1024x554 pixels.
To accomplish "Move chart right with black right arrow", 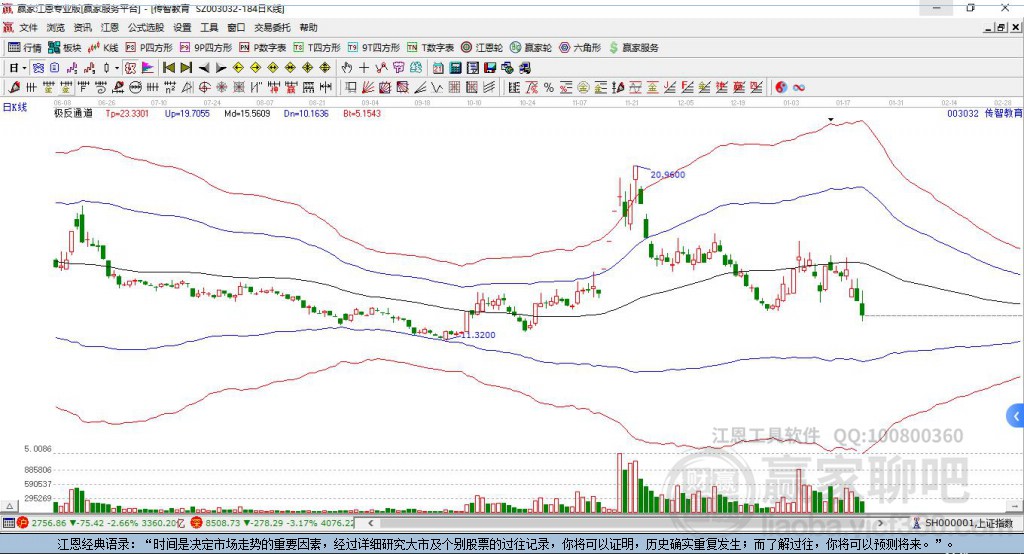I will [x=221, y=68].
